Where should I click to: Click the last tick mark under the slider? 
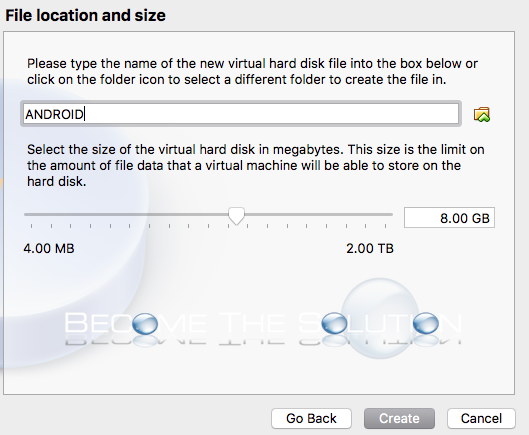385,226
